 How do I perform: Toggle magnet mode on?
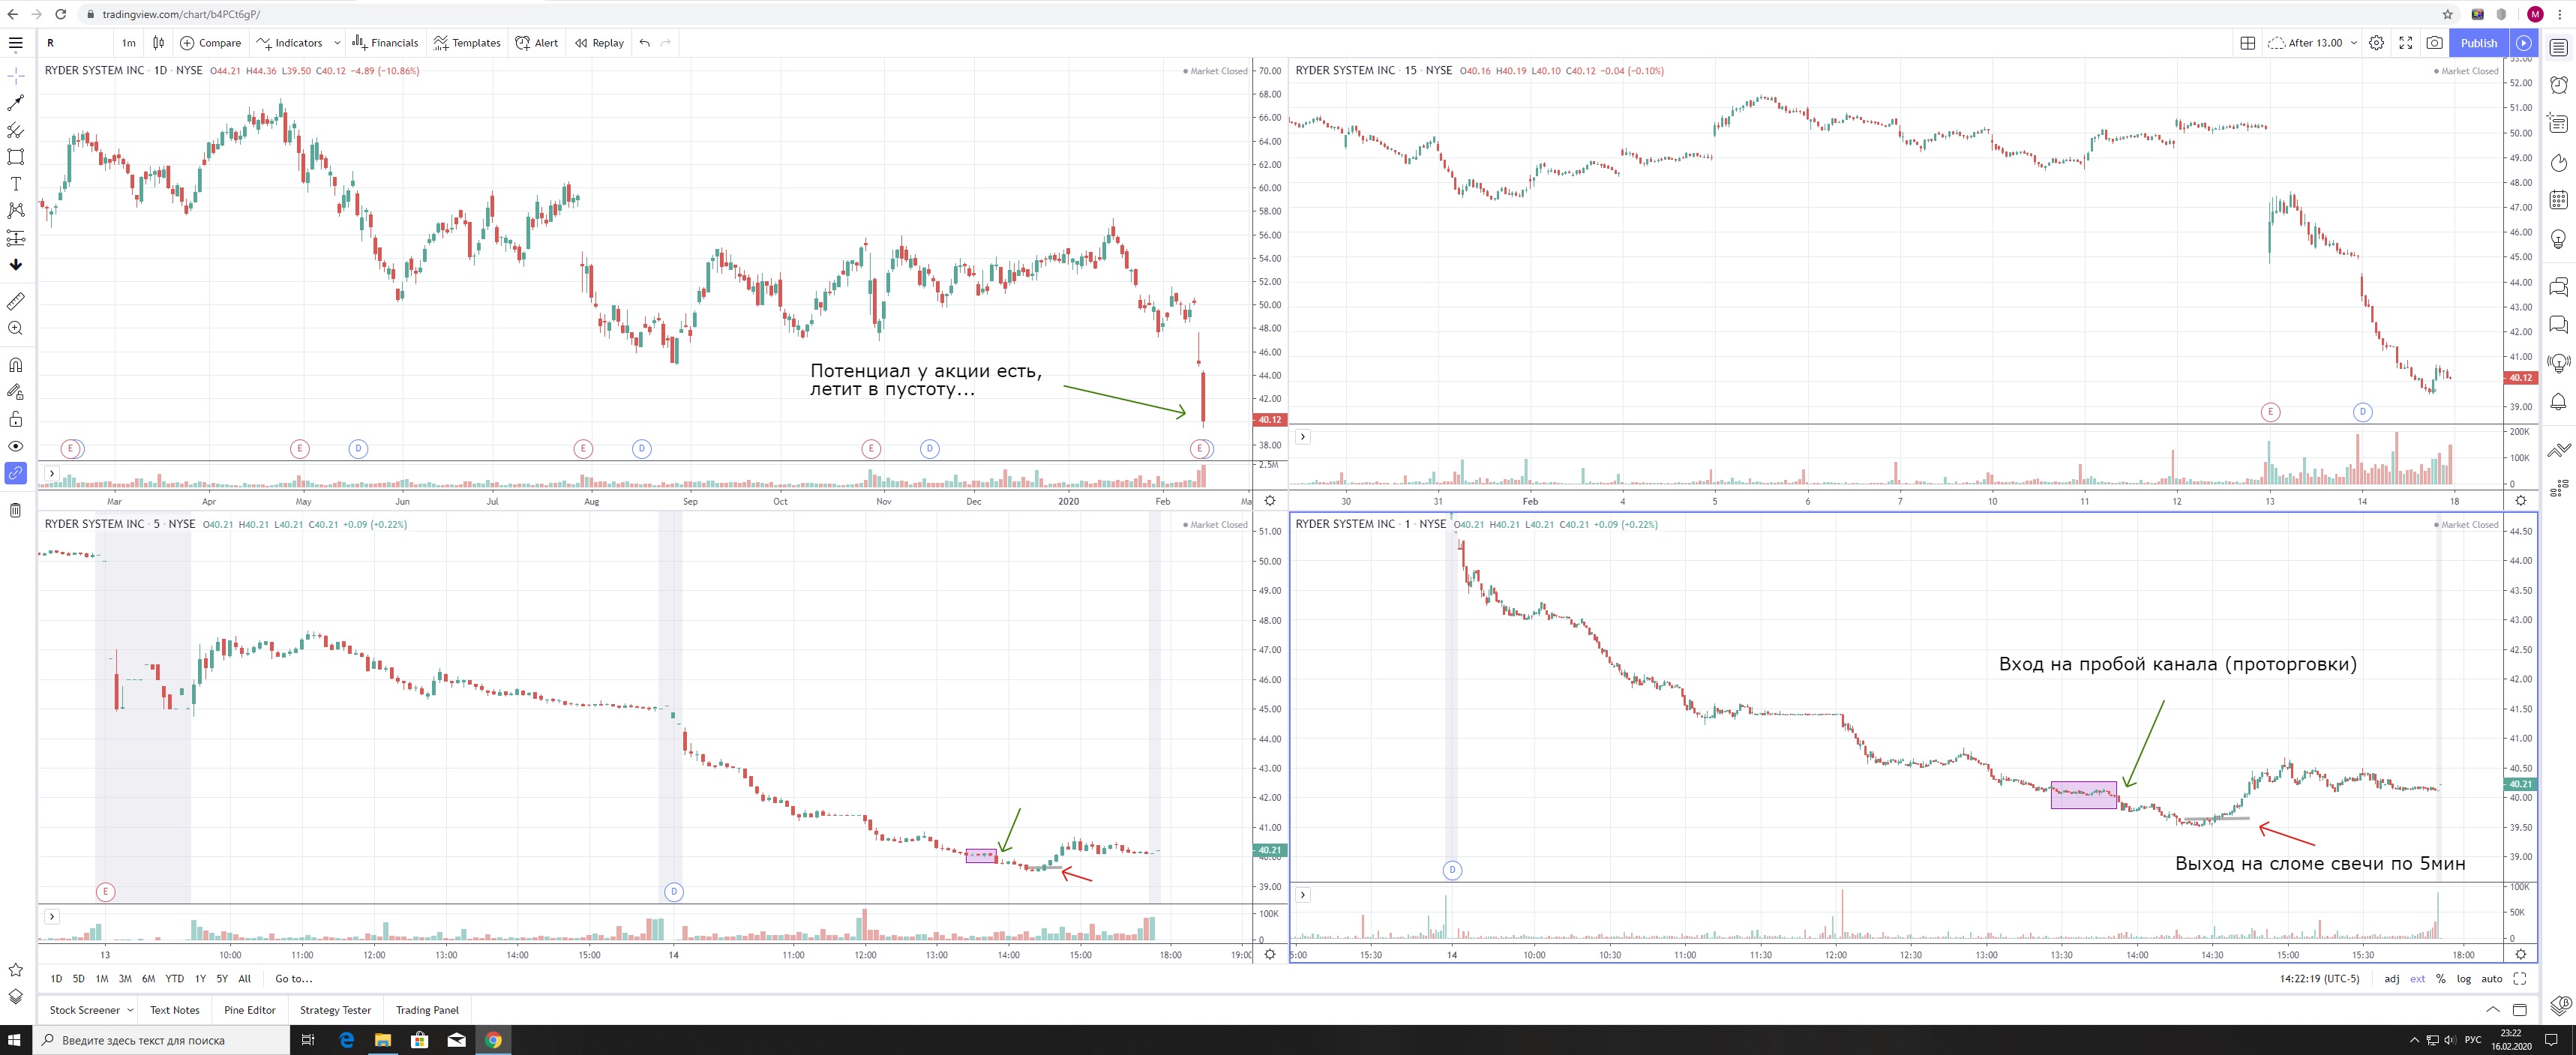[16, 365]
